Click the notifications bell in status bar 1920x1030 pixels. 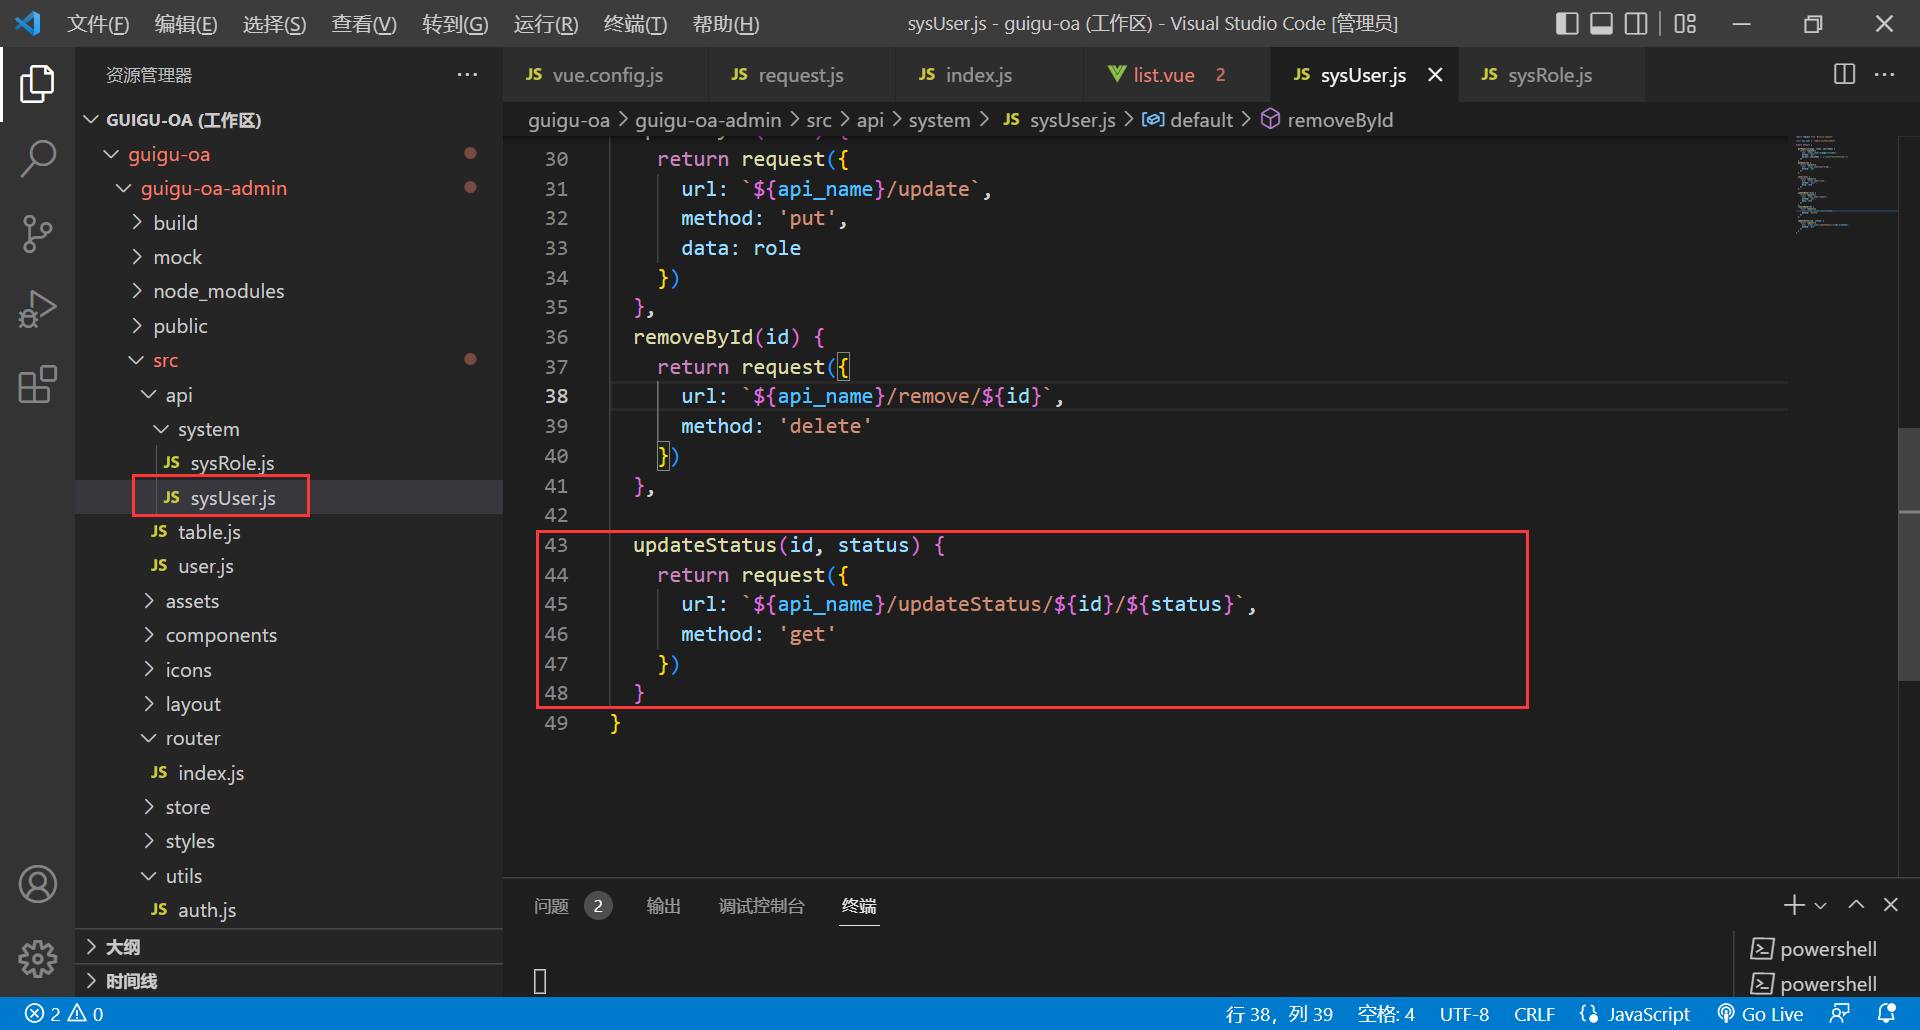tap(1886, 1014)
